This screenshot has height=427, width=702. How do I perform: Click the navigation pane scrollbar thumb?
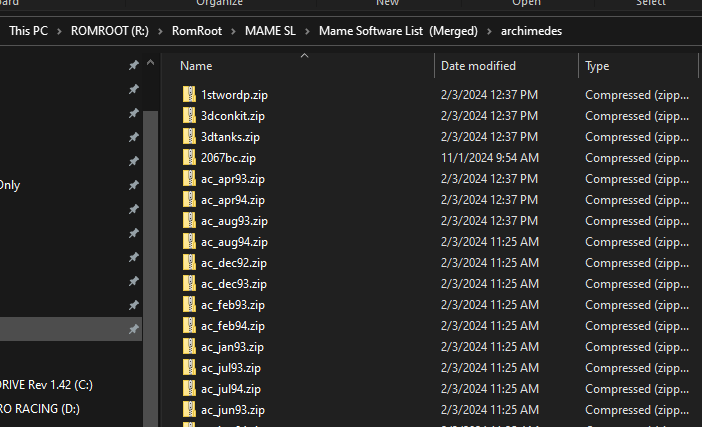(x=150, y=269)
